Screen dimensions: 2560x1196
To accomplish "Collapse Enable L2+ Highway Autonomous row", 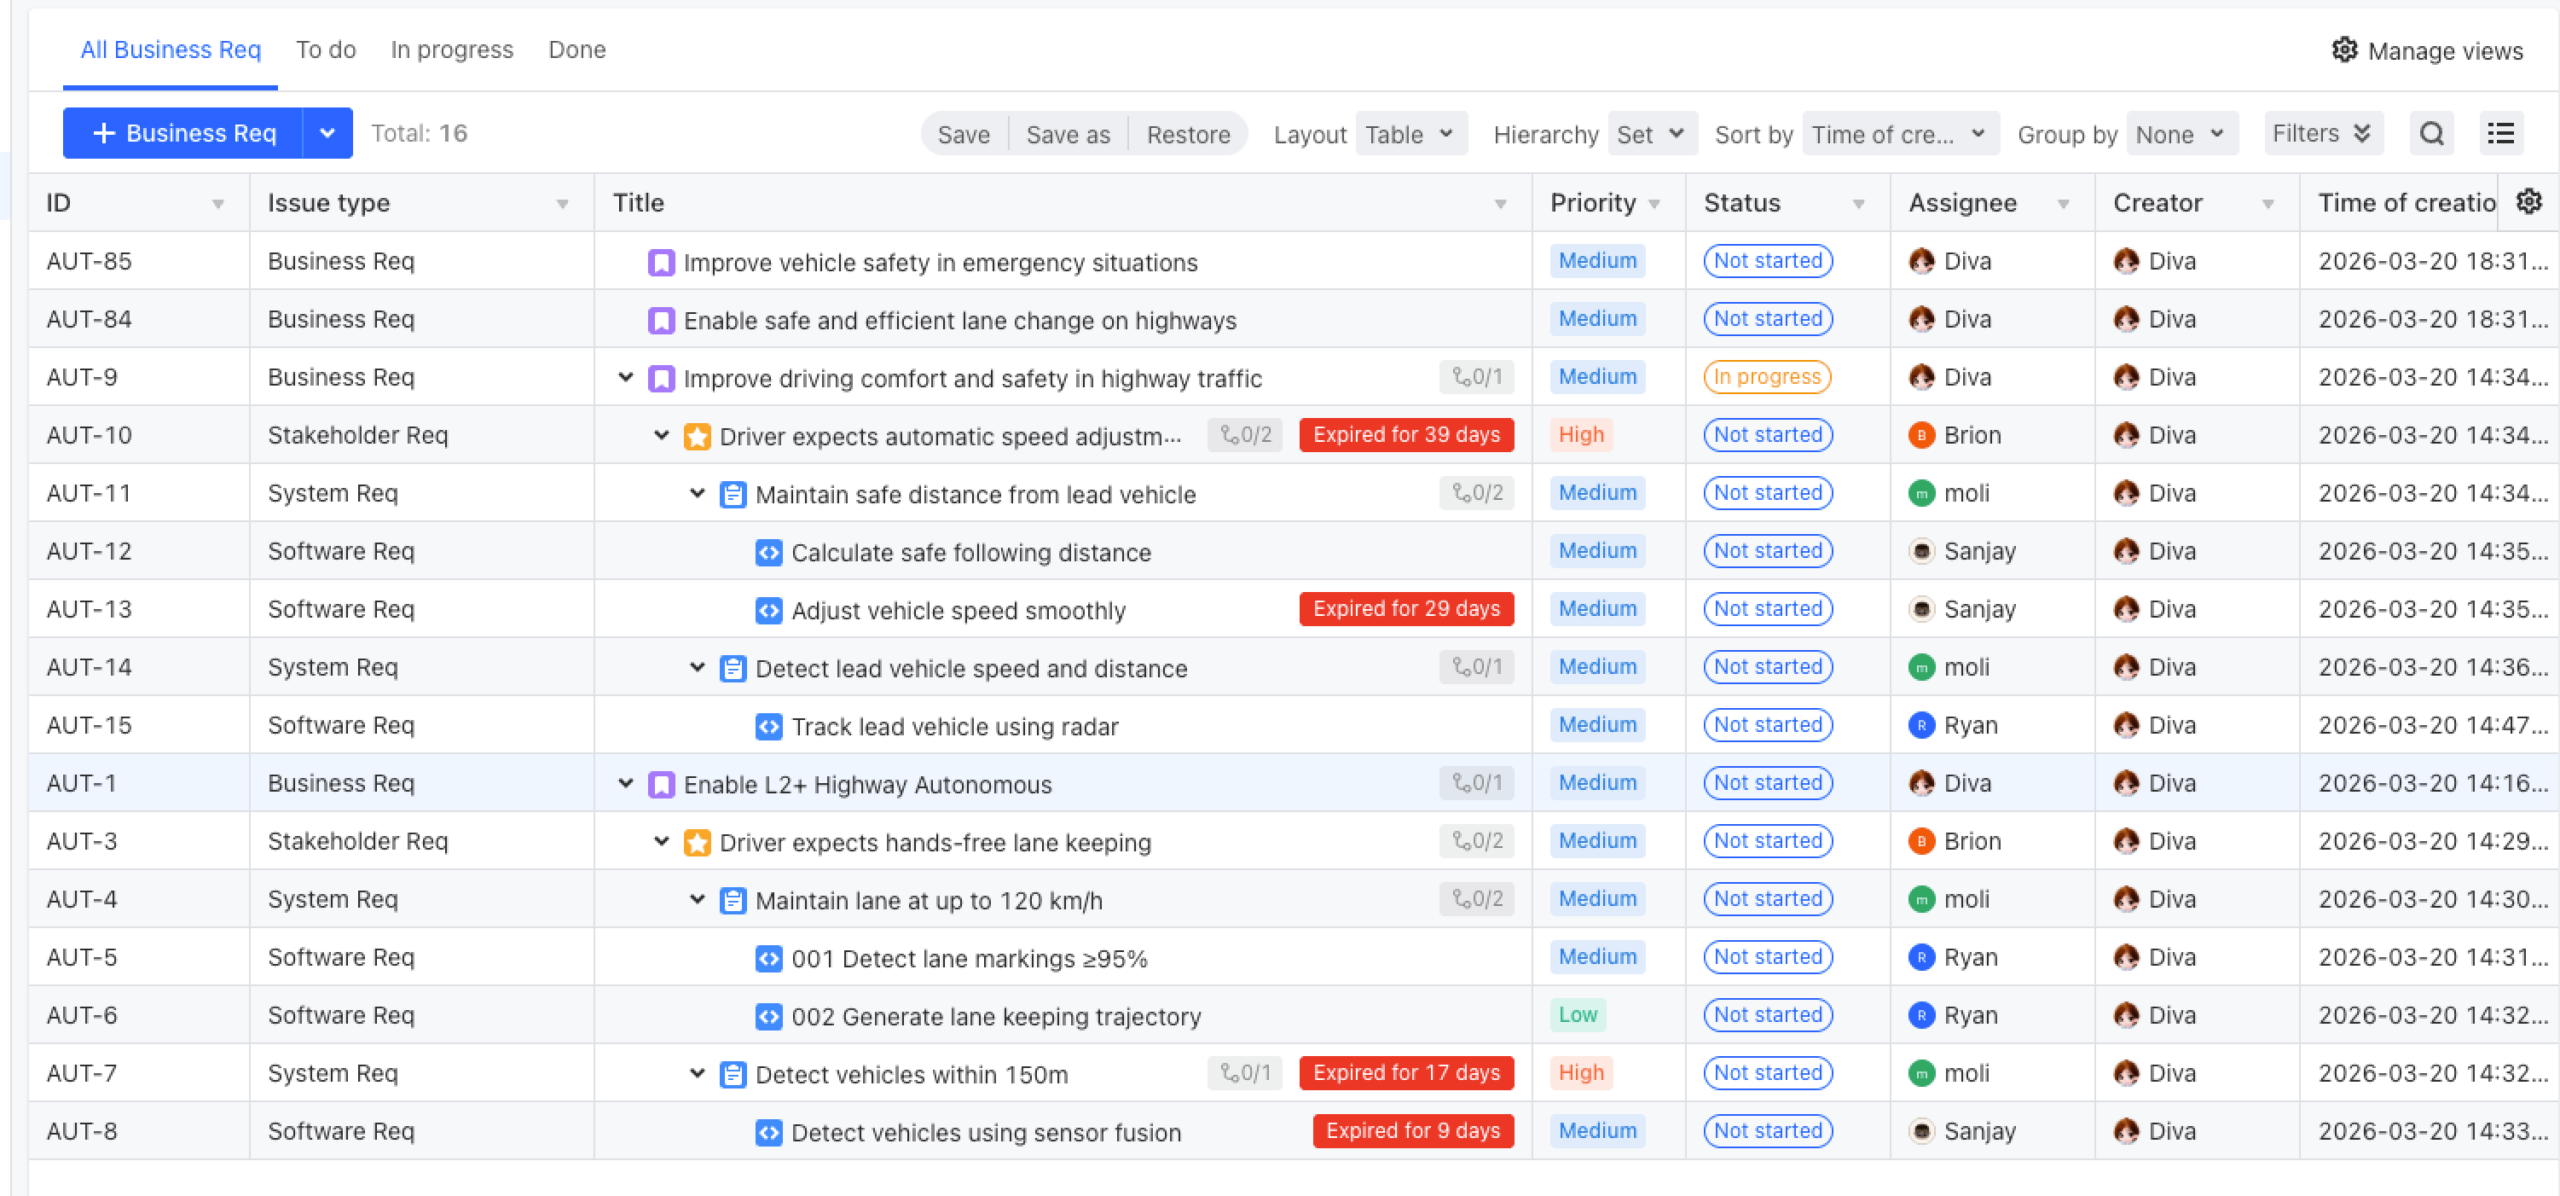I will 626,784.
